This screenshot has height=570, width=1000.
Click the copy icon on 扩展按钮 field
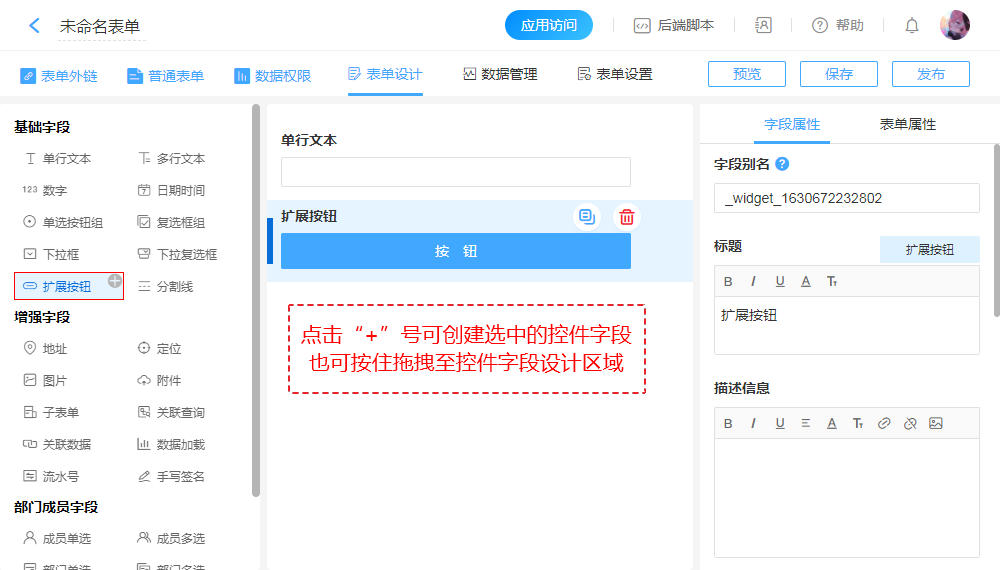pos(587,217)
